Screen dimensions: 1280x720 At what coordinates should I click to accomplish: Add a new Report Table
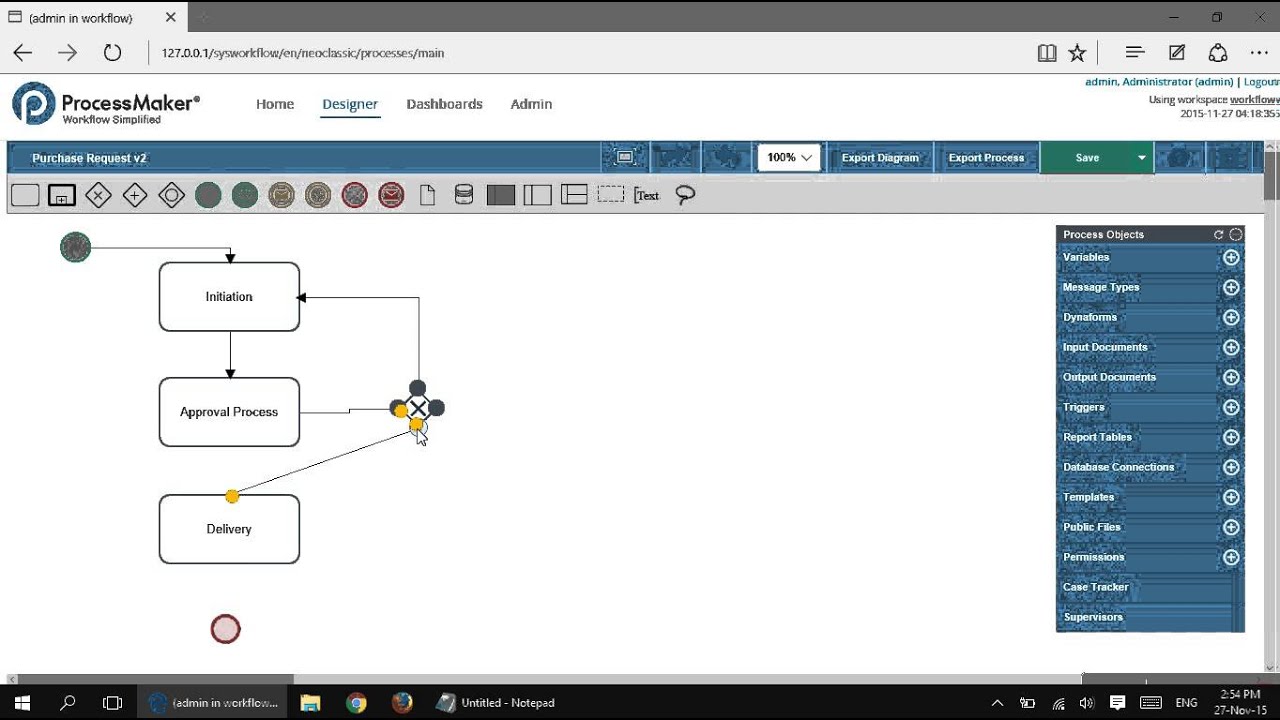pyautogui.click(x=1231, y=437)
